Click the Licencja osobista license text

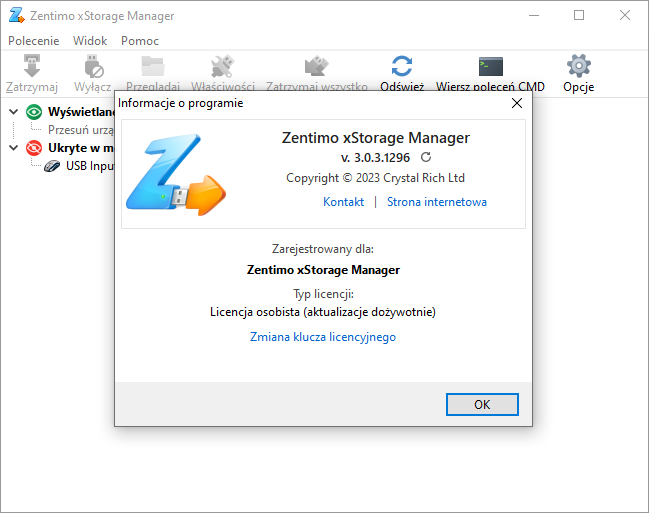pos(323,312)
